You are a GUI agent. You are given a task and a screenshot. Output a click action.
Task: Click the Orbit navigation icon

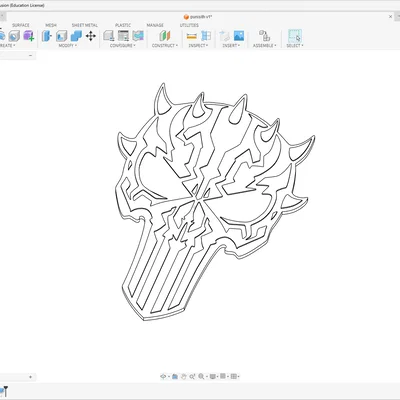pyautogui.click(x=163, y=376)
